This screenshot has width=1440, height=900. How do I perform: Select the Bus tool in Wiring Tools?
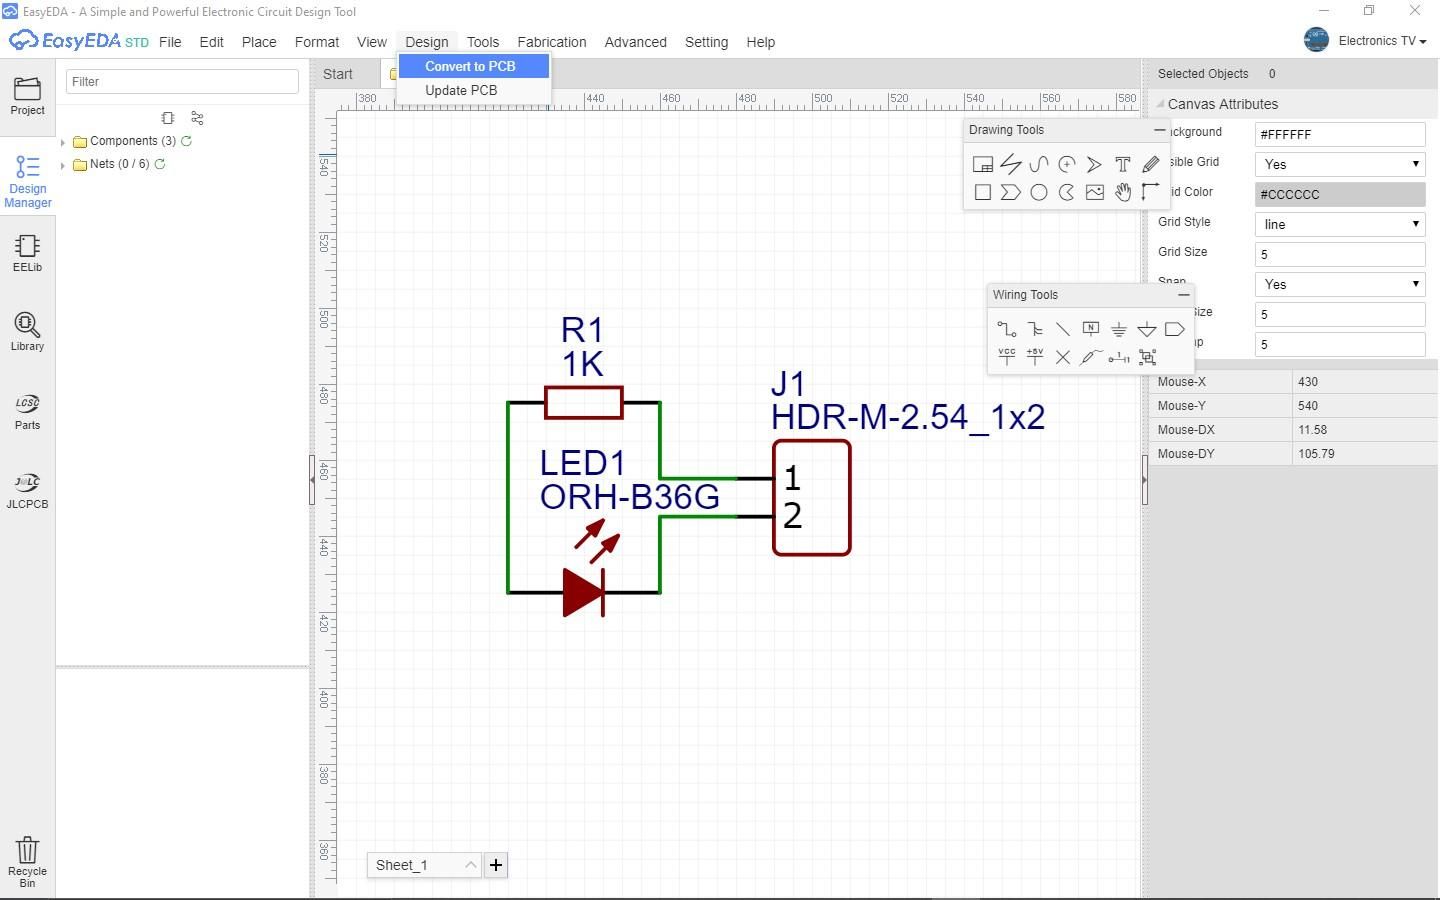pyautogui.click(x=1035, y=328)
